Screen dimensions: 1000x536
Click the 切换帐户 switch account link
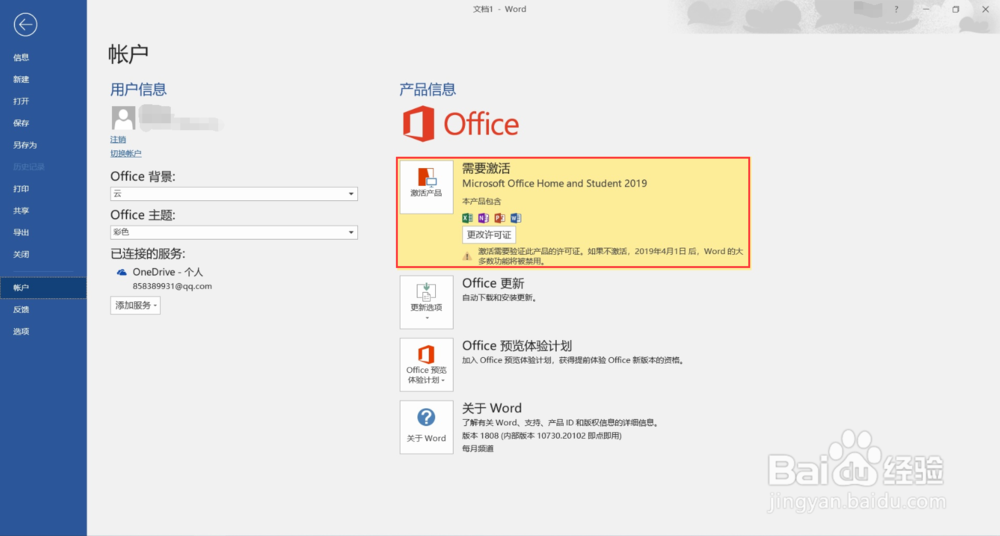[x=126, y=154]
